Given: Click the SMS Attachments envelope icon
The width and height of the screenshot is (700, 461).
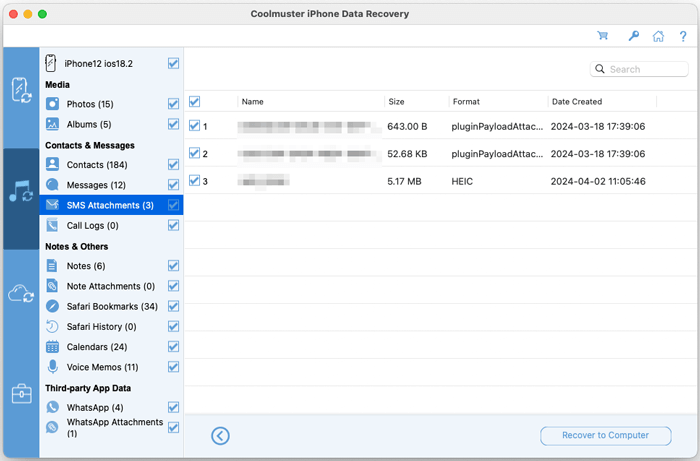Looking at the screenshot, I should tap(52, 205).
